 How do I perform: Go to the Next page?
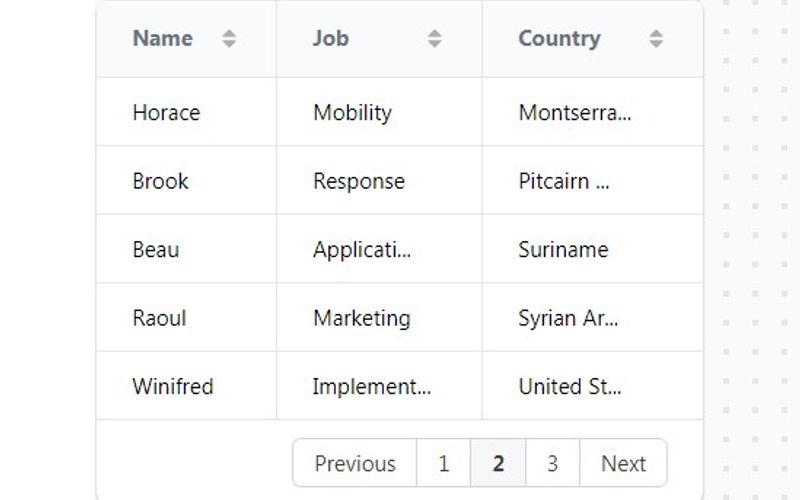623,463
